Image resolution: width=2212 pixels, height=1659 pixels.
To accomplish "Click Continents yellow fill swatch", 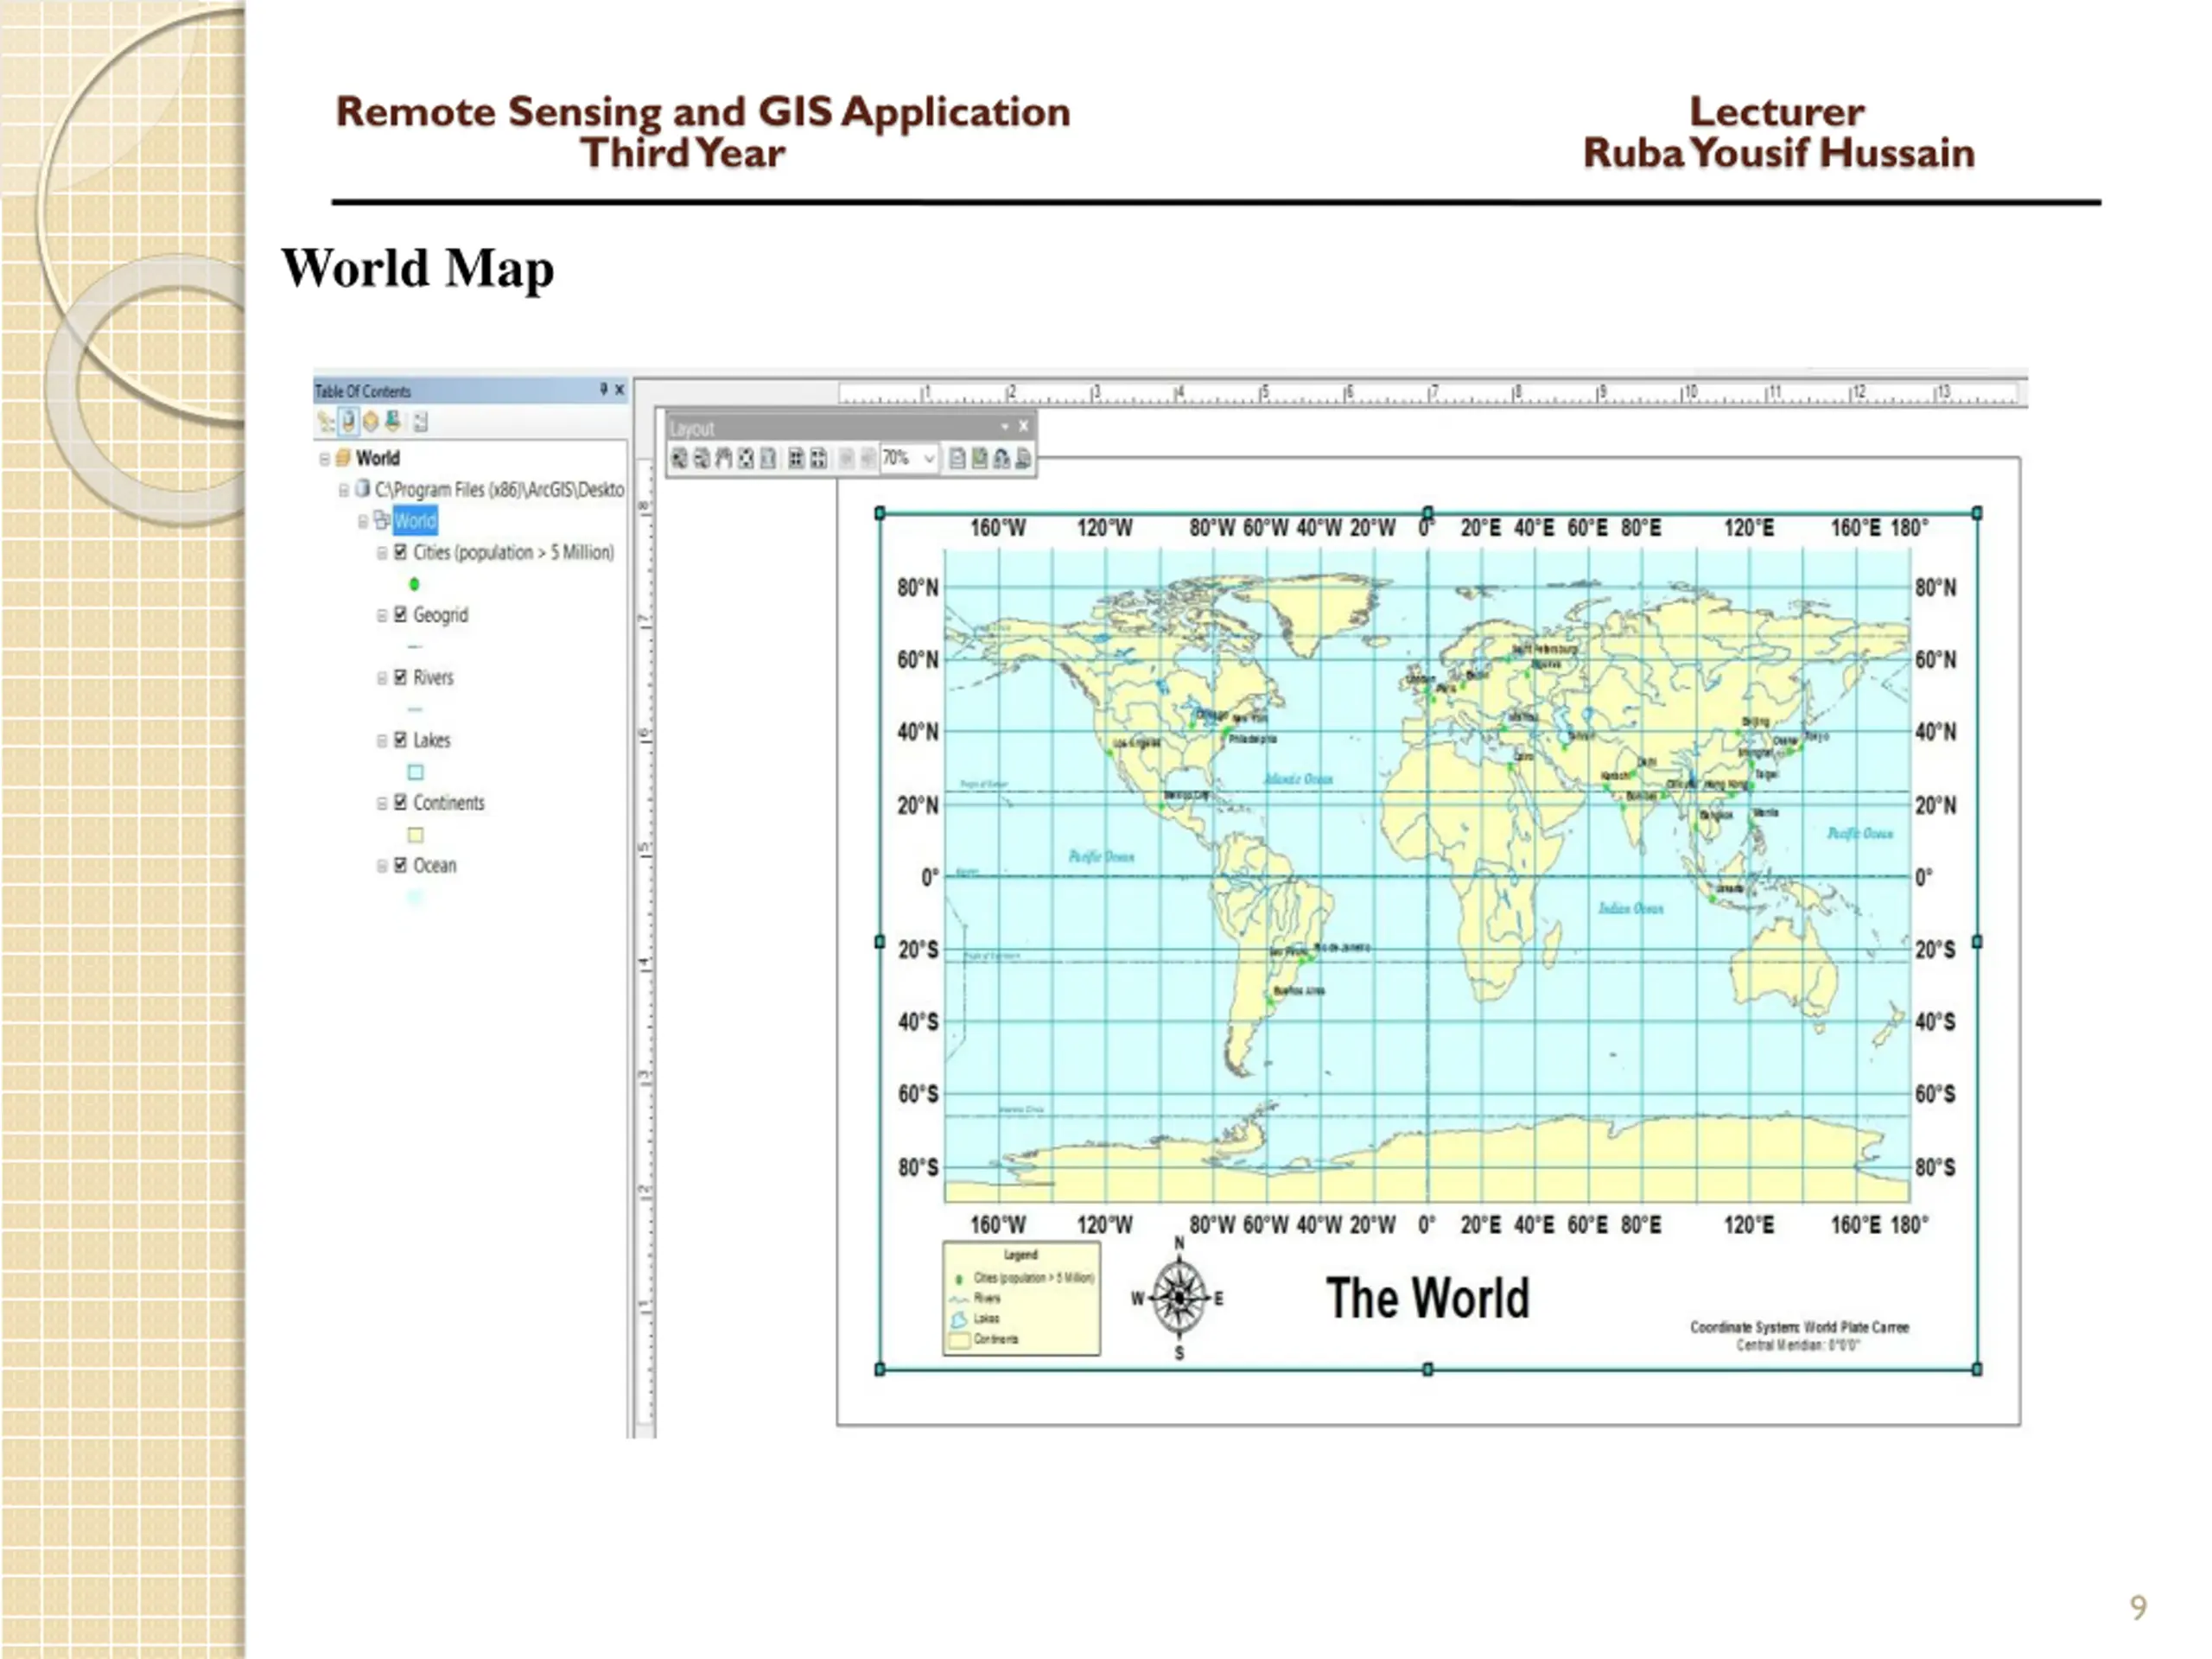I will [416, 835].
